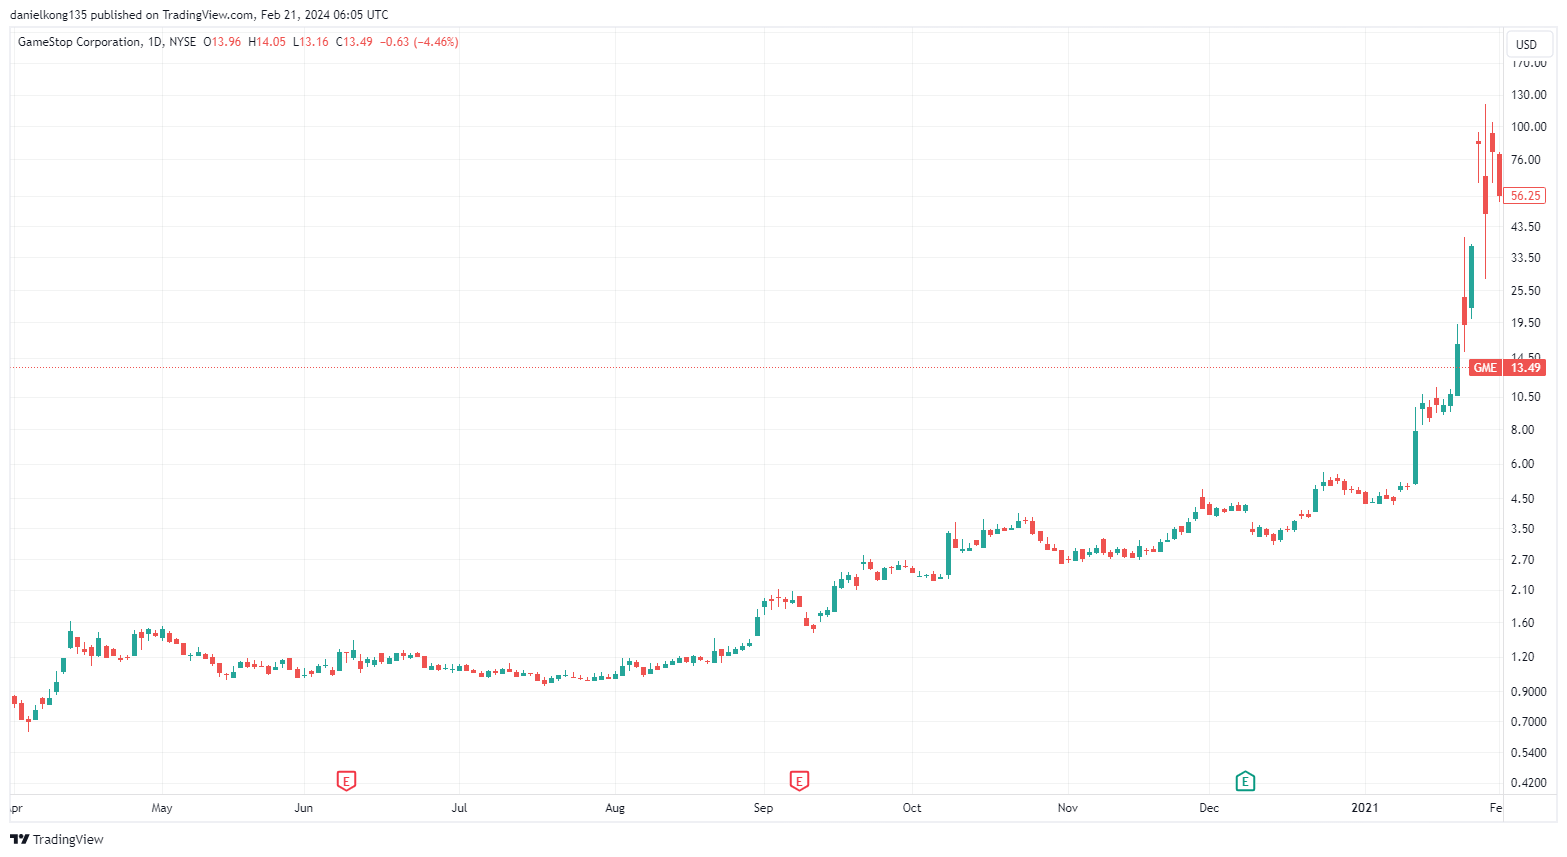The width and height of the screenshot is (1567, 857).
Task: Click the GameStop Corporation chart title
Action: 79,42
